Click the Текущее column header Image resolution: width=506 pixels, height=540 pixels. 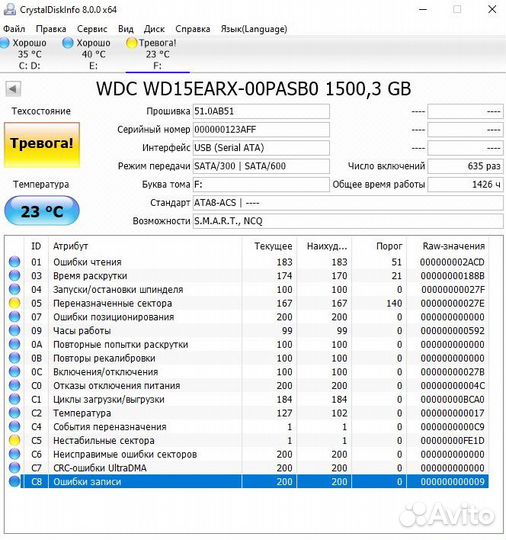coord(269,246)
